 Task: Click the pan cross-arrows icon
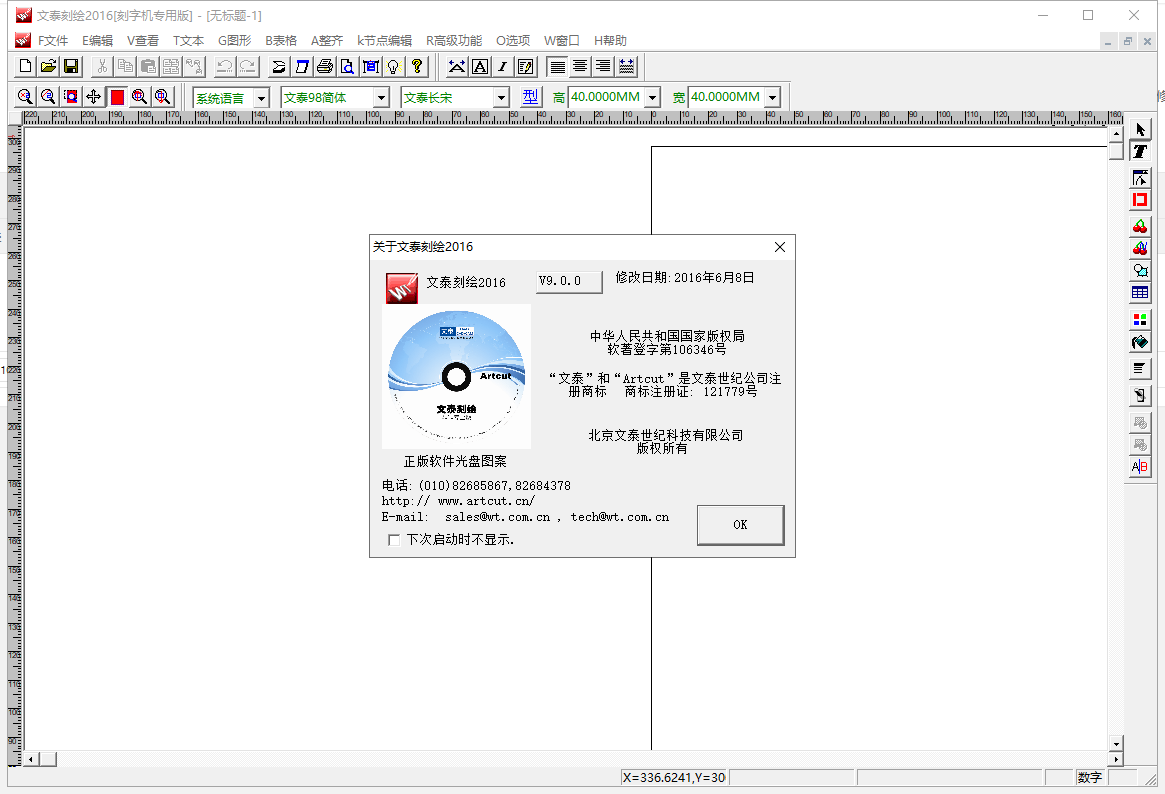tap(94, 97)
